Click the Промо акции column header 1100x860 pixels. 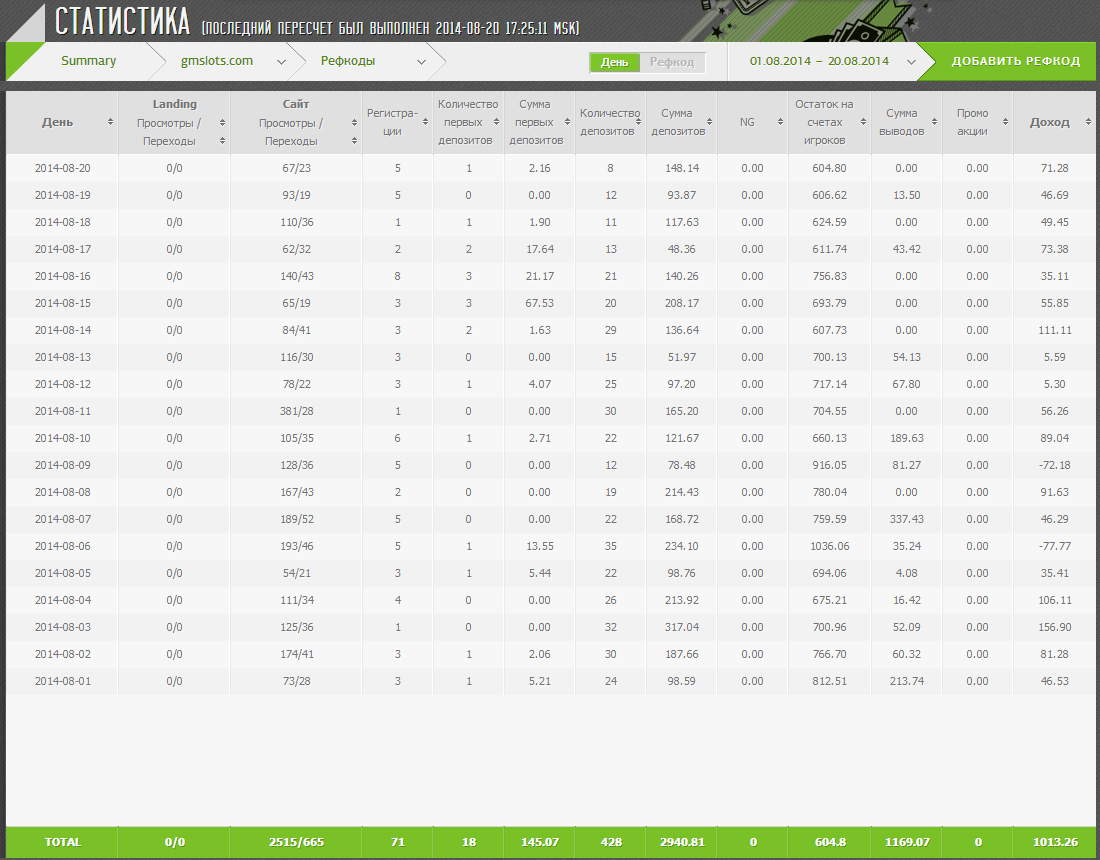coord(972,122)
